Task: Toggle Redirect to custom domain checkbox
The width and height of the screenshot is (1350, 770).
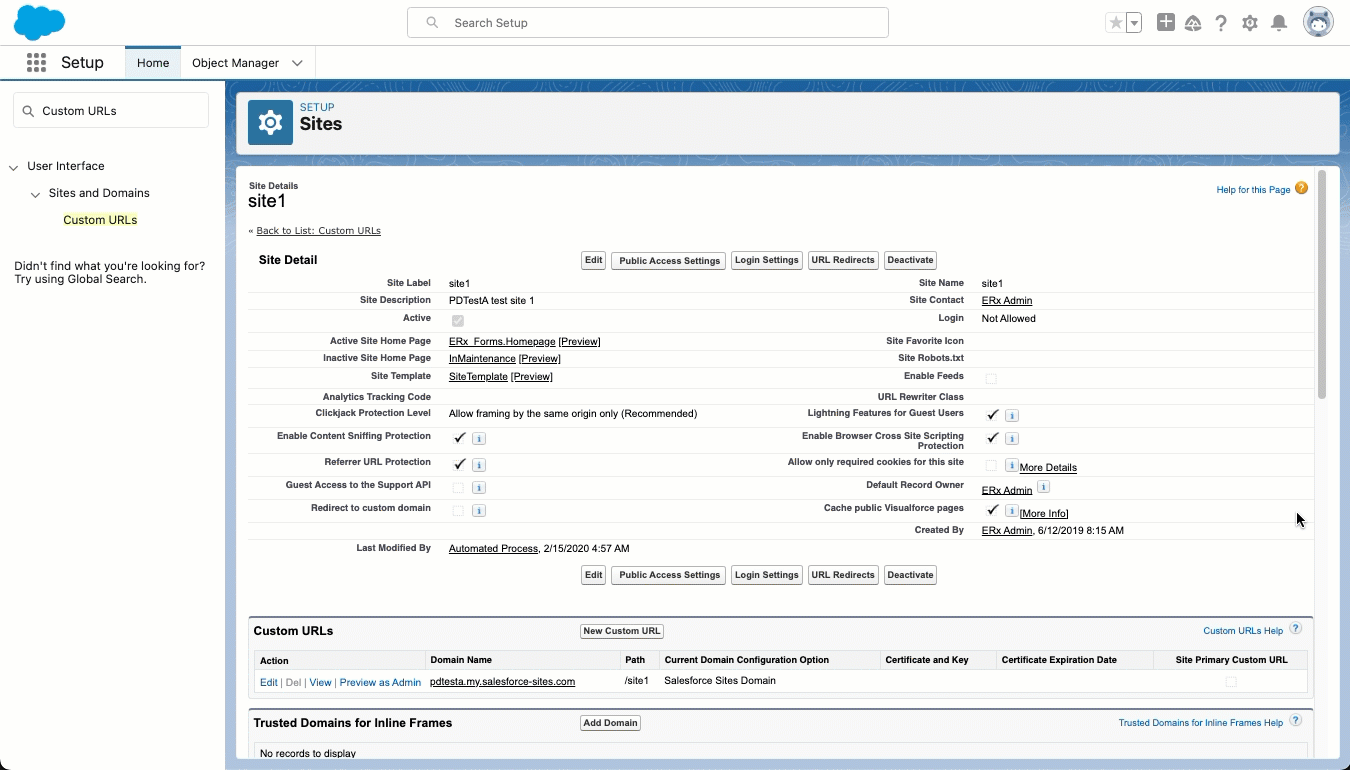Action: [458, 511]
